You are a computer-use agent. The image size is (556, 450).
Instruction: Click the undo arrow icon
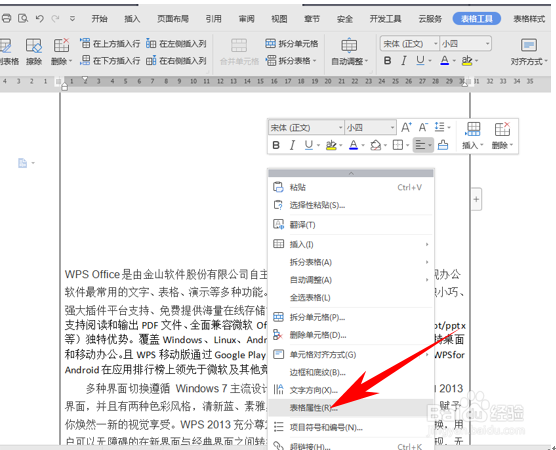pyautogui.click(x=39, y=18)
